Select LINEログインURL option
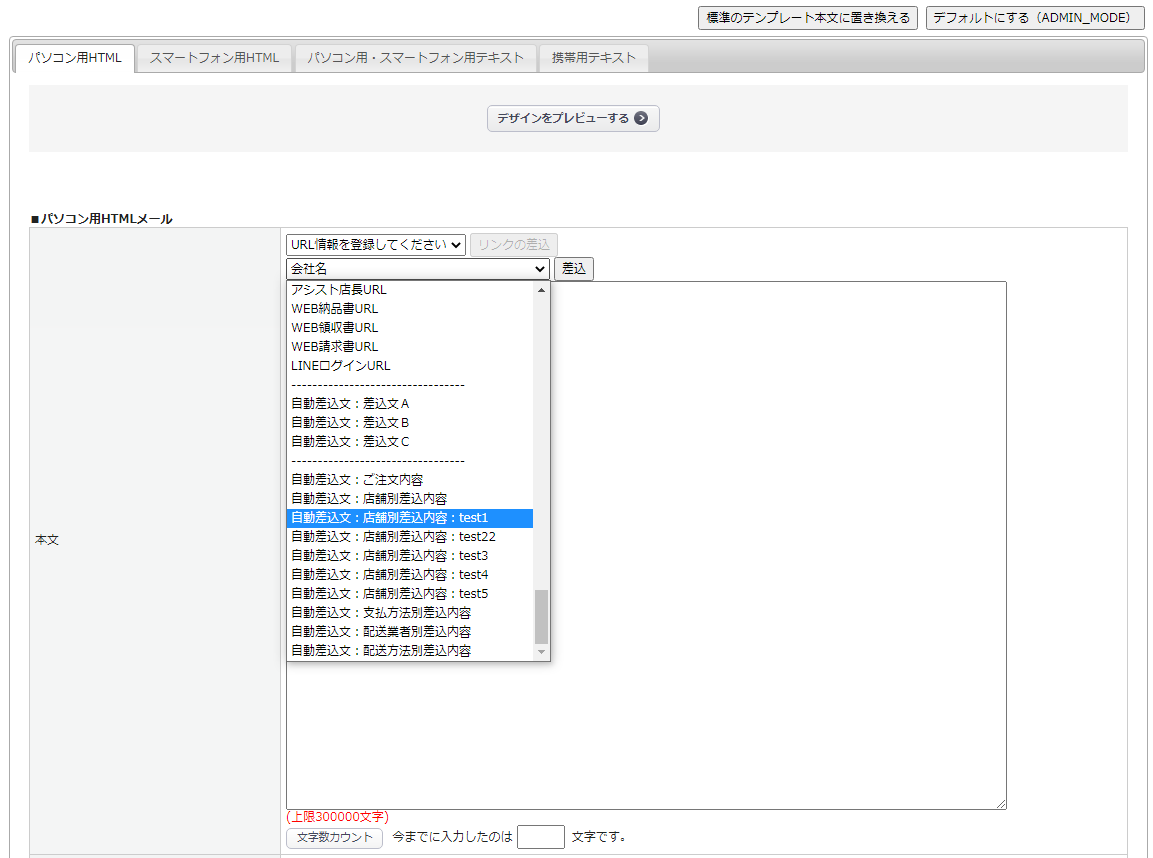 pyautogui.click(x=341, y=366)
